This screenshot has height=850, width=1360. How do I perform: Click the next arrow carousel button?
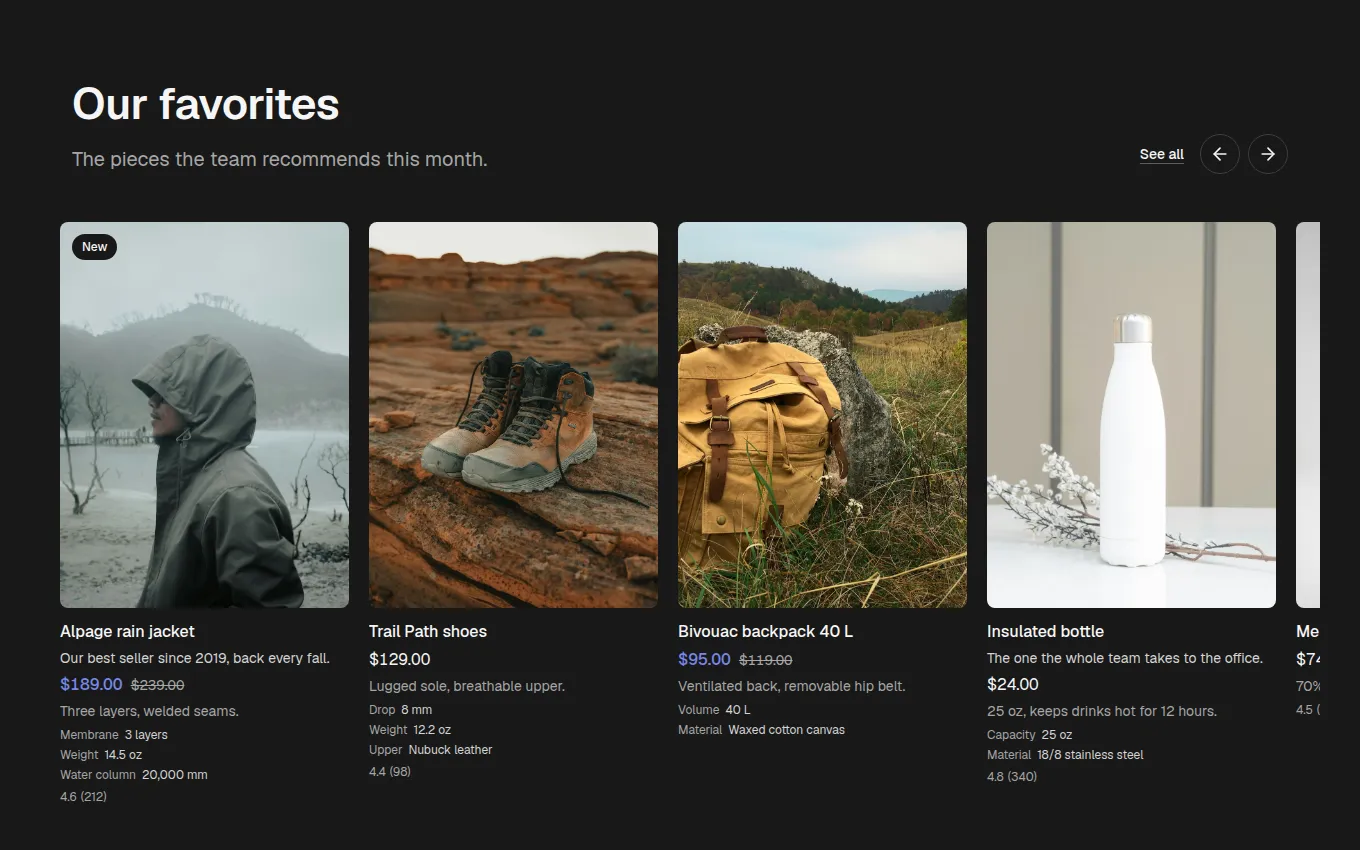click(1267, 154)
